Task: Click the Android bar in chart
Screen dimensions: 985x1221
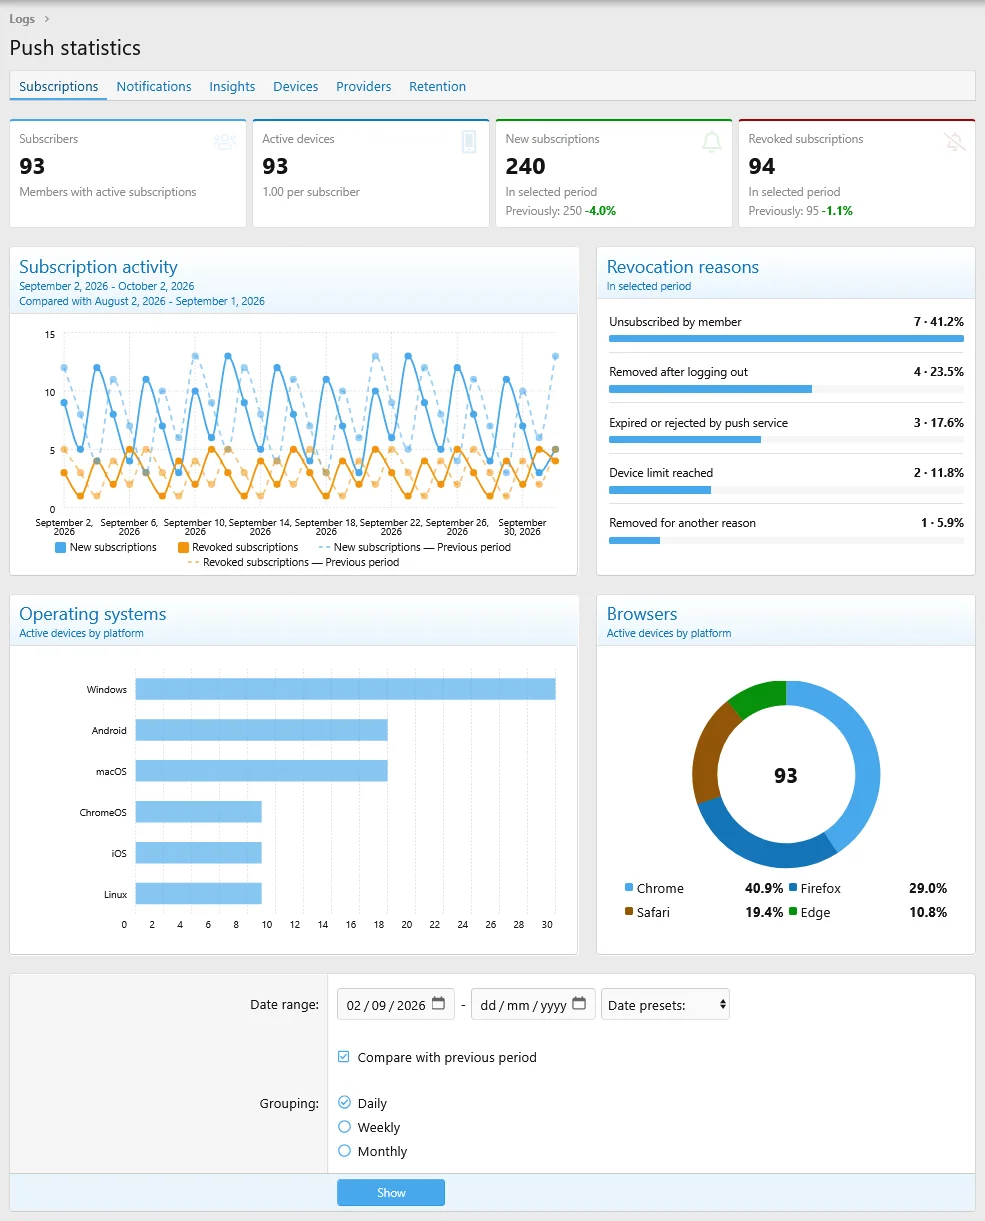Action: pyautogui.click(x=261, y=730)
